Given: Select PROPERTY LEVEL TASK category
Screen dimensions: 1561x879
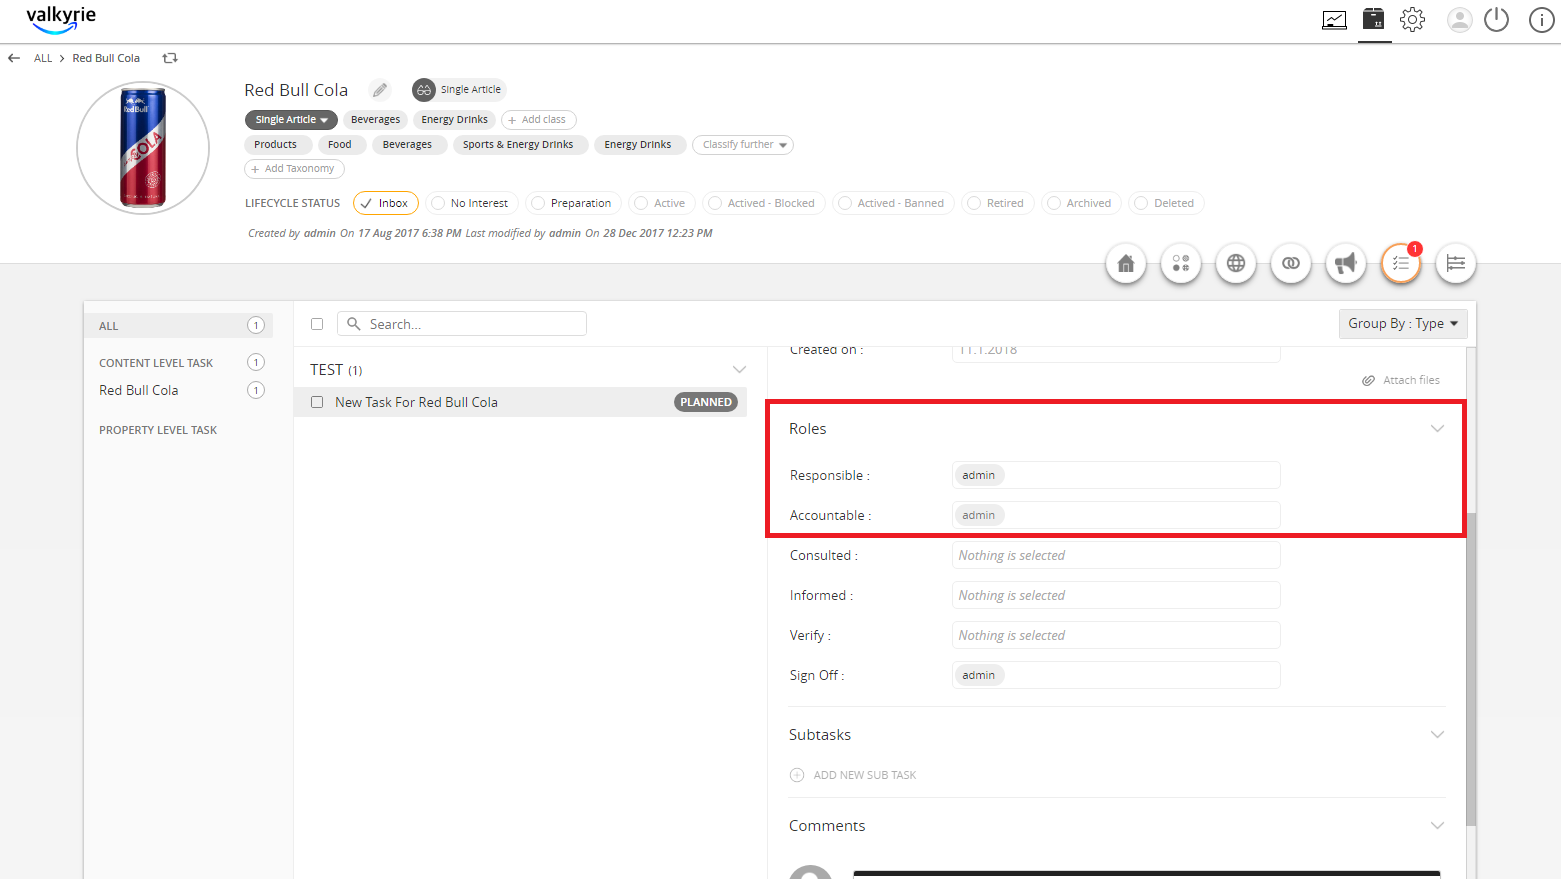Looking at the screenshot, I should tap(158, 430).
